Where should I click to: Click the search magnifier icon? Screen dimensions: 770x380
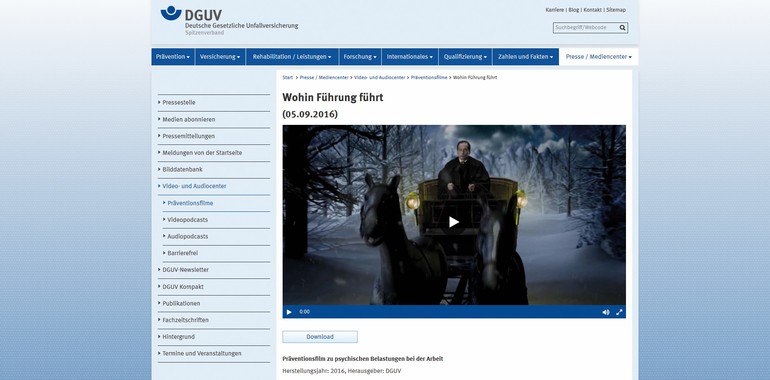622,28
